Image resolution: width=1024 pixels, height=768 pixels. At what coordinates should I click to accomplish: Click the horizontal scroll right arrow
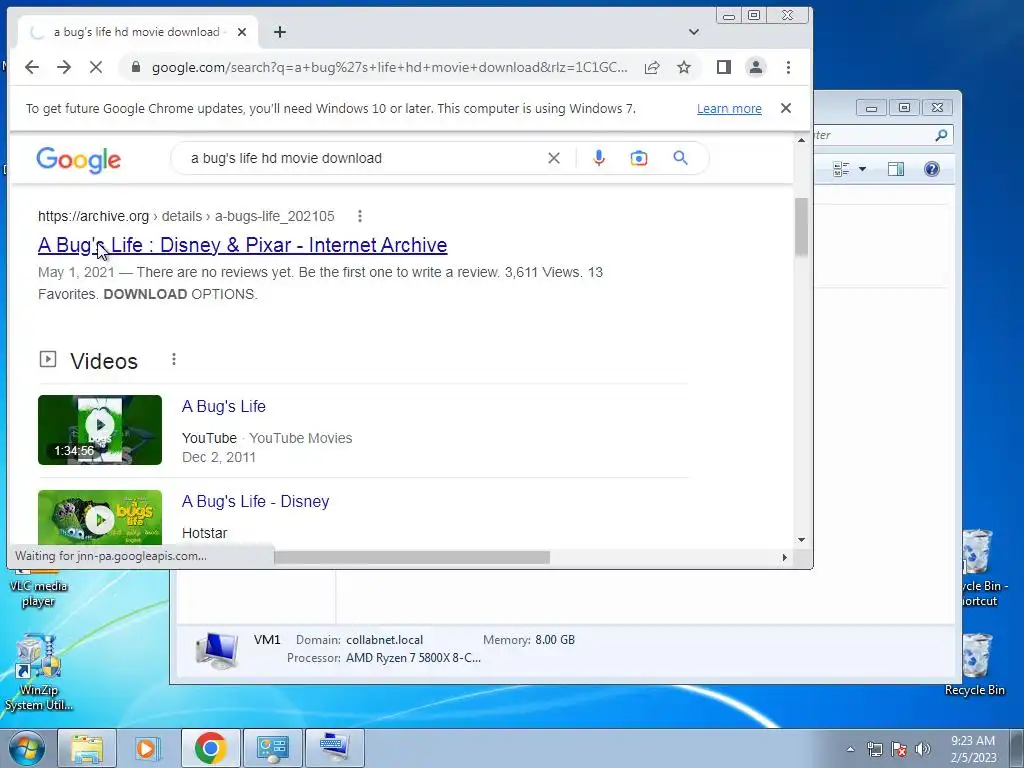pos(784,557)
